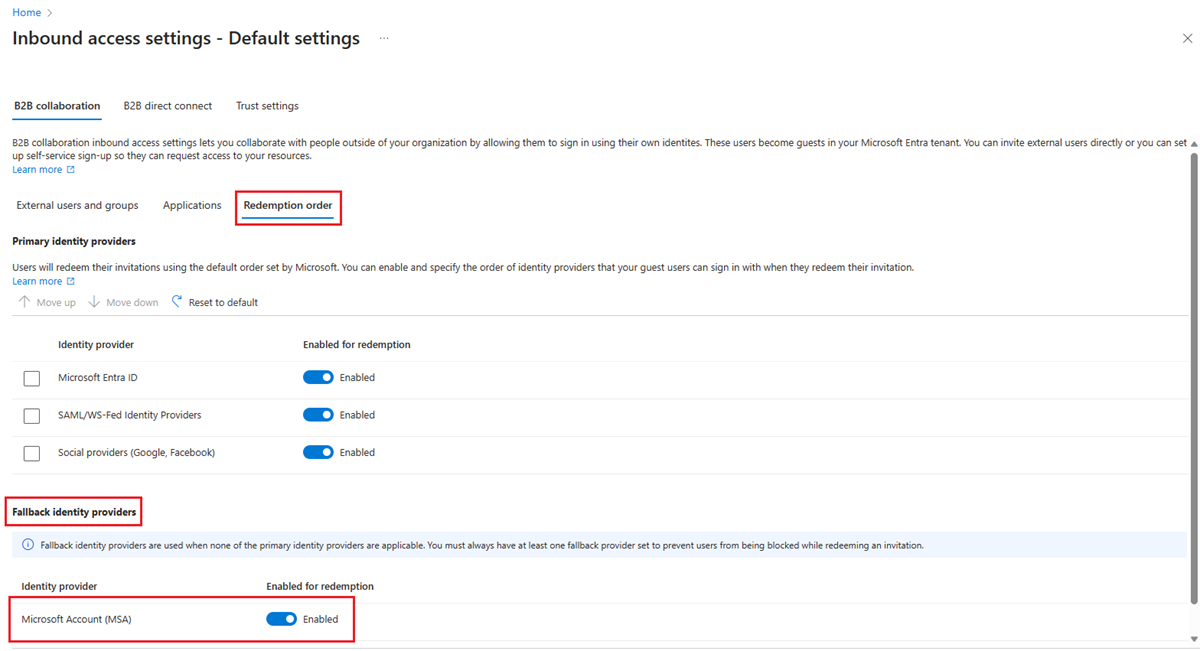Turn off Social providers redemption toggle
The height and width of the screenshot is (651, 1200).
(x=318, y=452)
